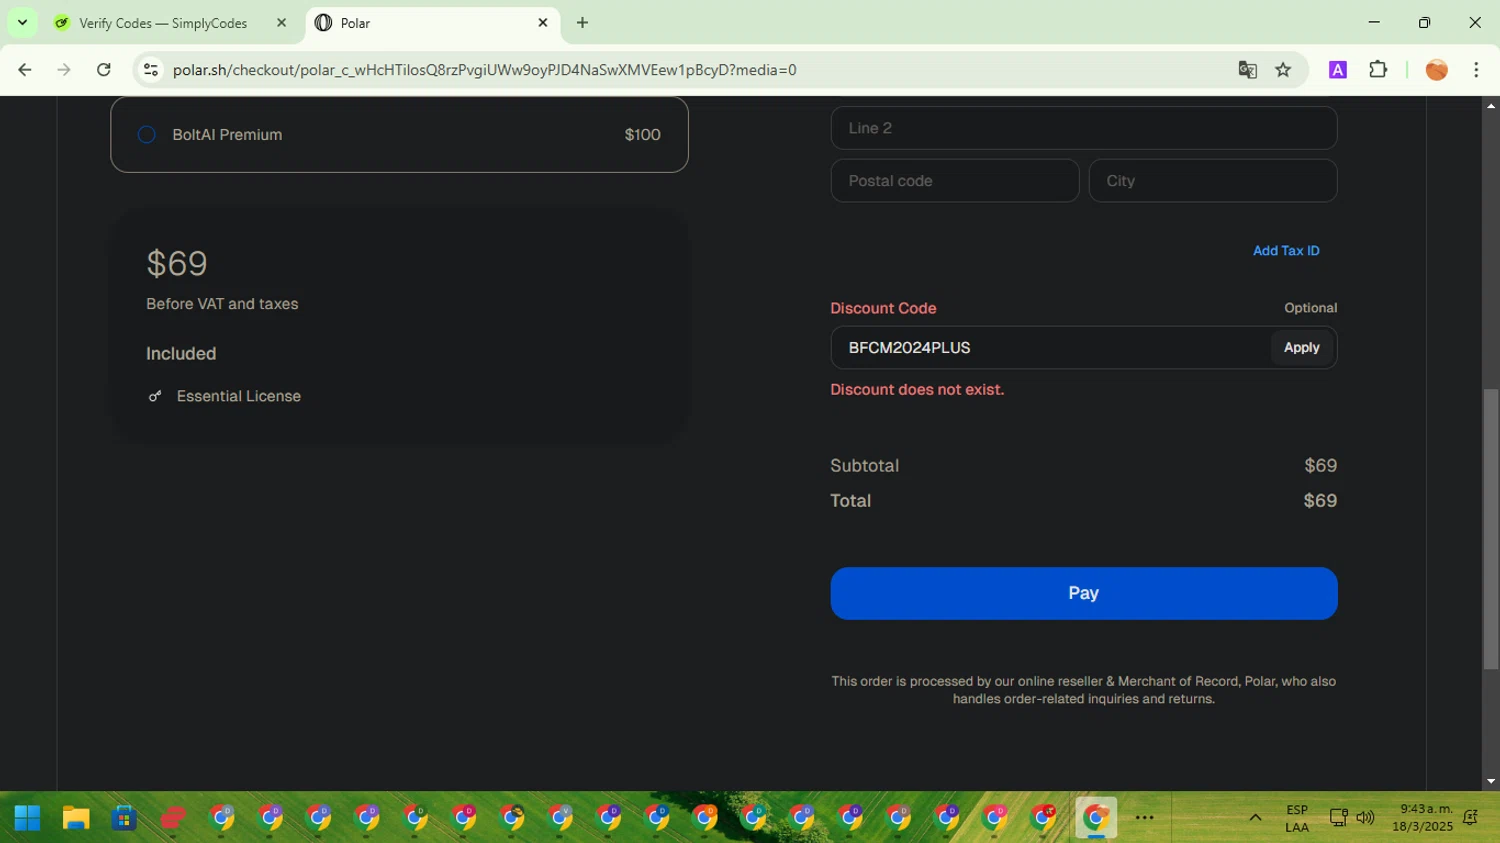This screenshot has width=1500, height=843.
Task: Close the Polar tab
Action: [543, 23]
